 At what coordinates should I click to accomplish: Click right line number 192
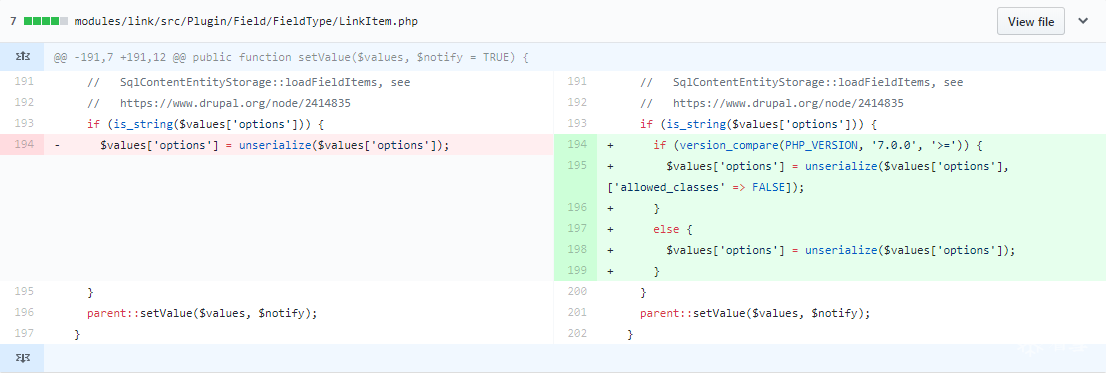[x=577, y=104]
